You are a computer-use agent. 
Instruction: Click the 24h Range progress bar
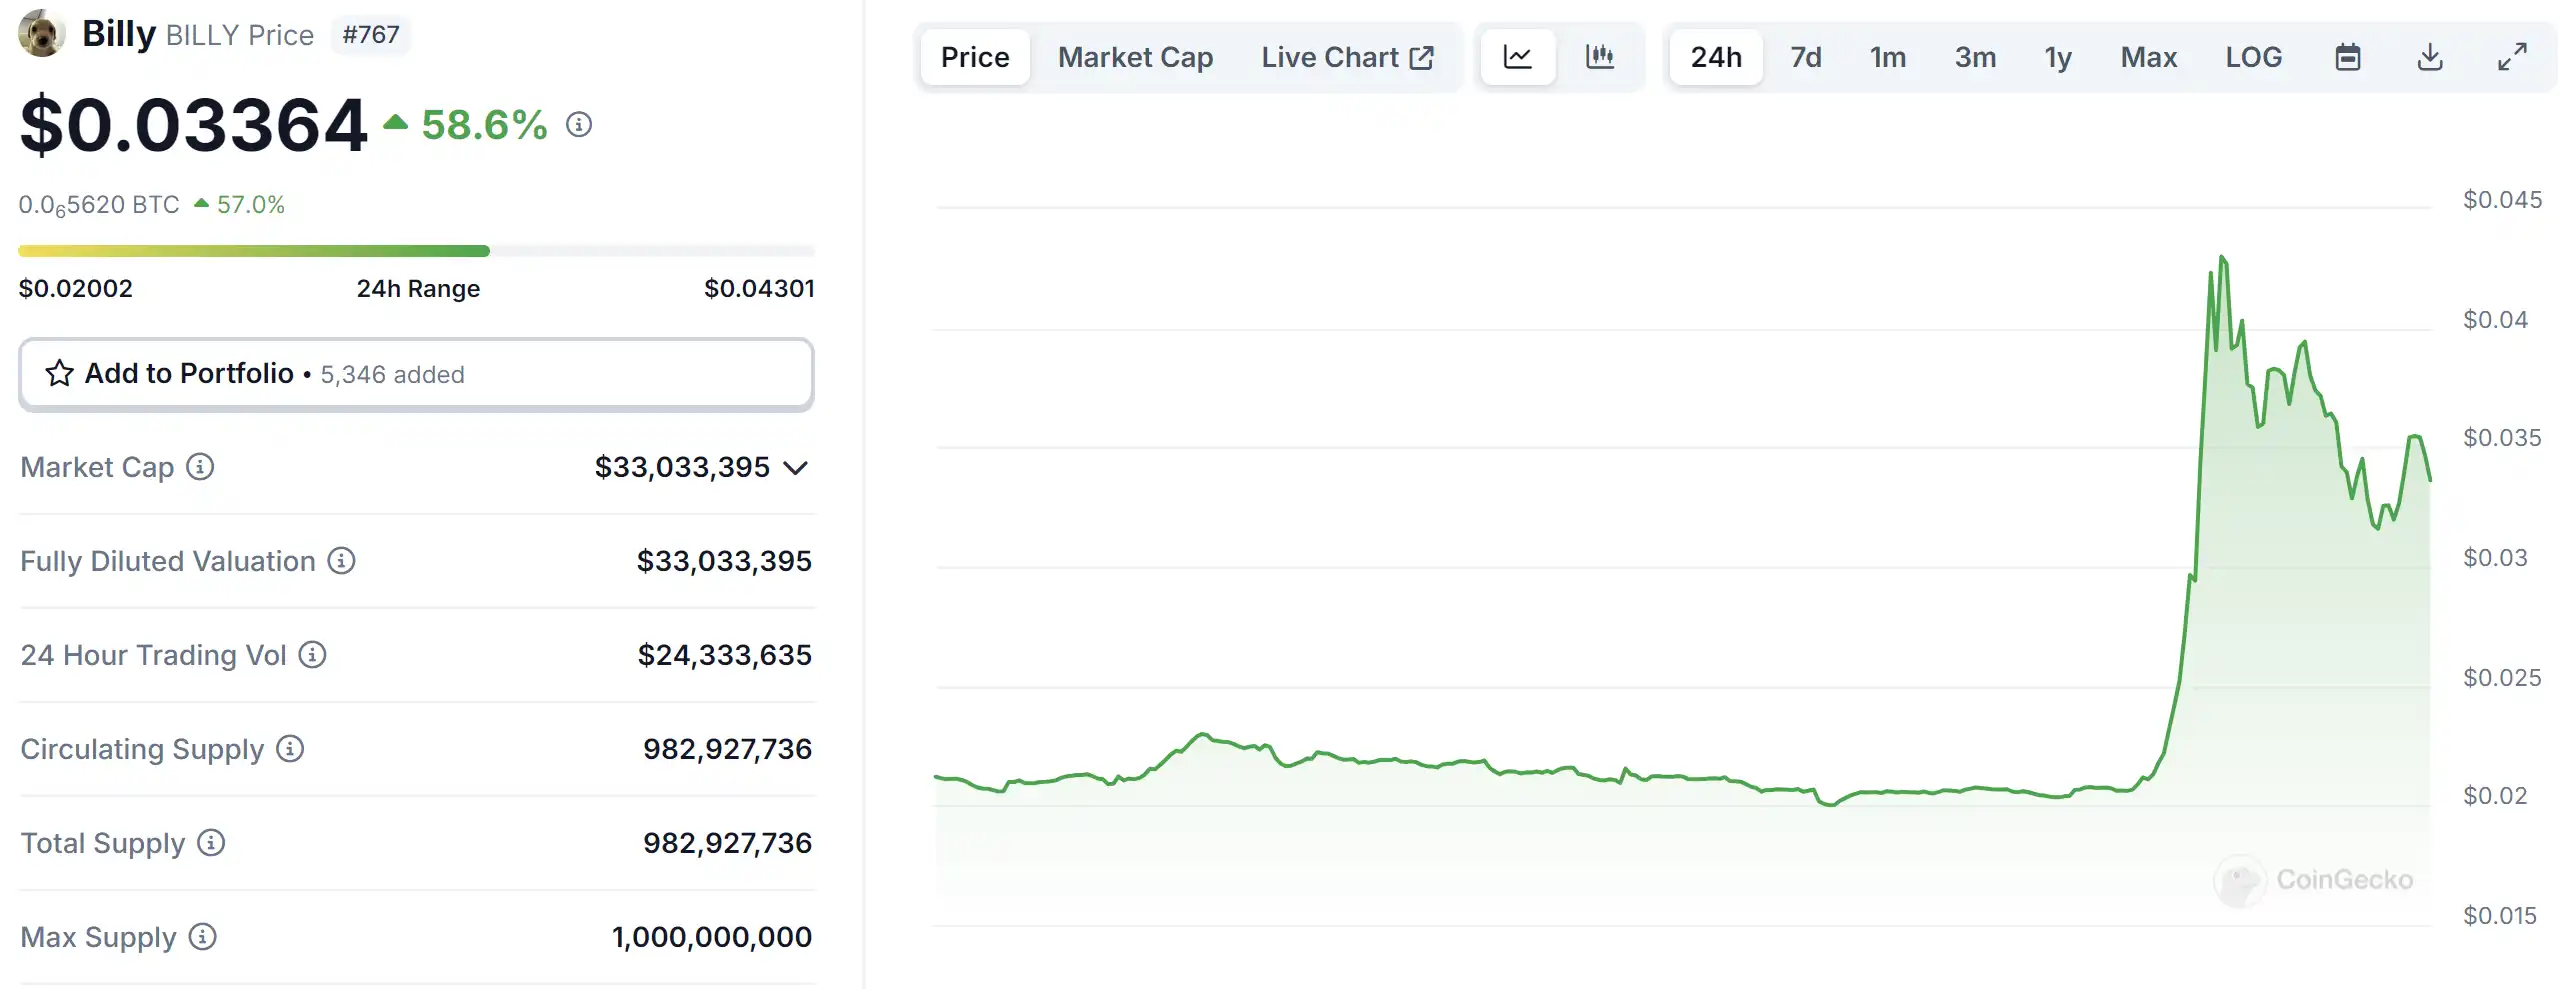click(416, 251)
